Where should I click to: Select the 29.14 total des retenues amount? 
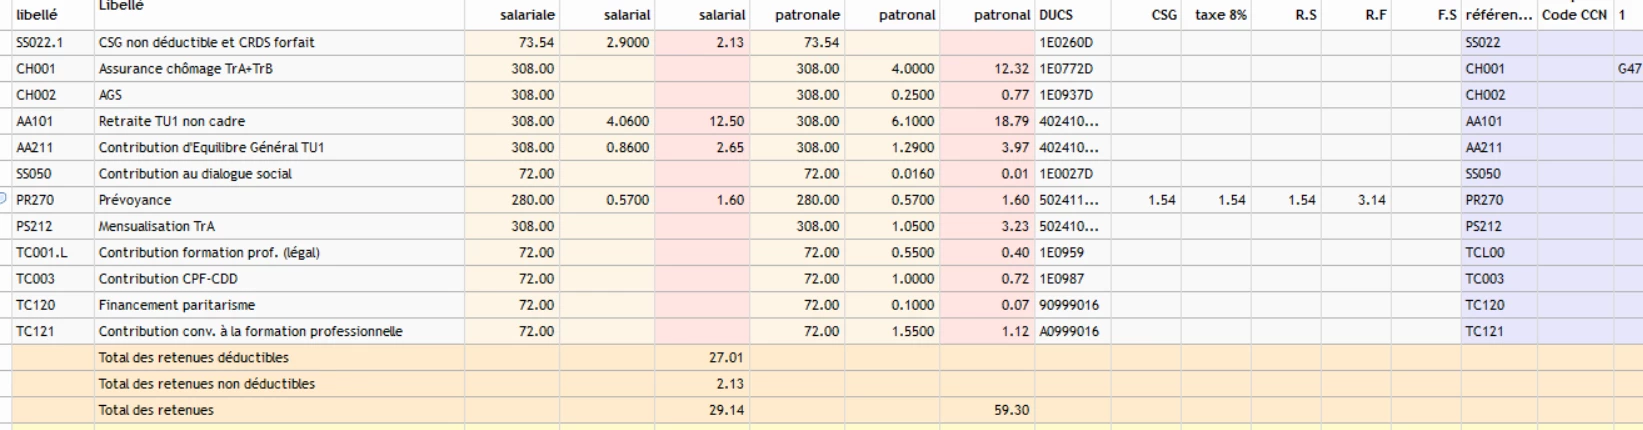(727, 410)
